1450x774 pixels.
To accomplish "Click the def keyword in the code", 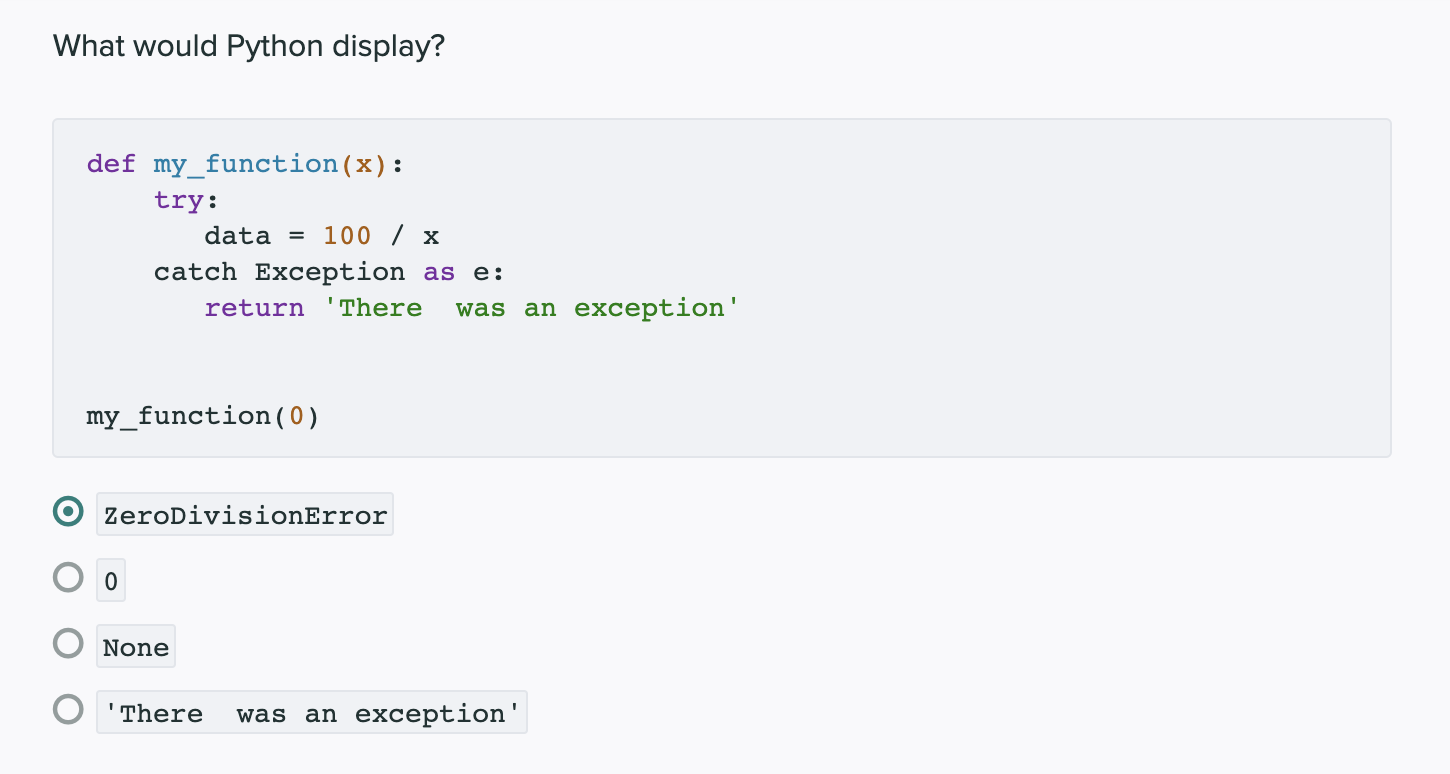I will [110, 163].
